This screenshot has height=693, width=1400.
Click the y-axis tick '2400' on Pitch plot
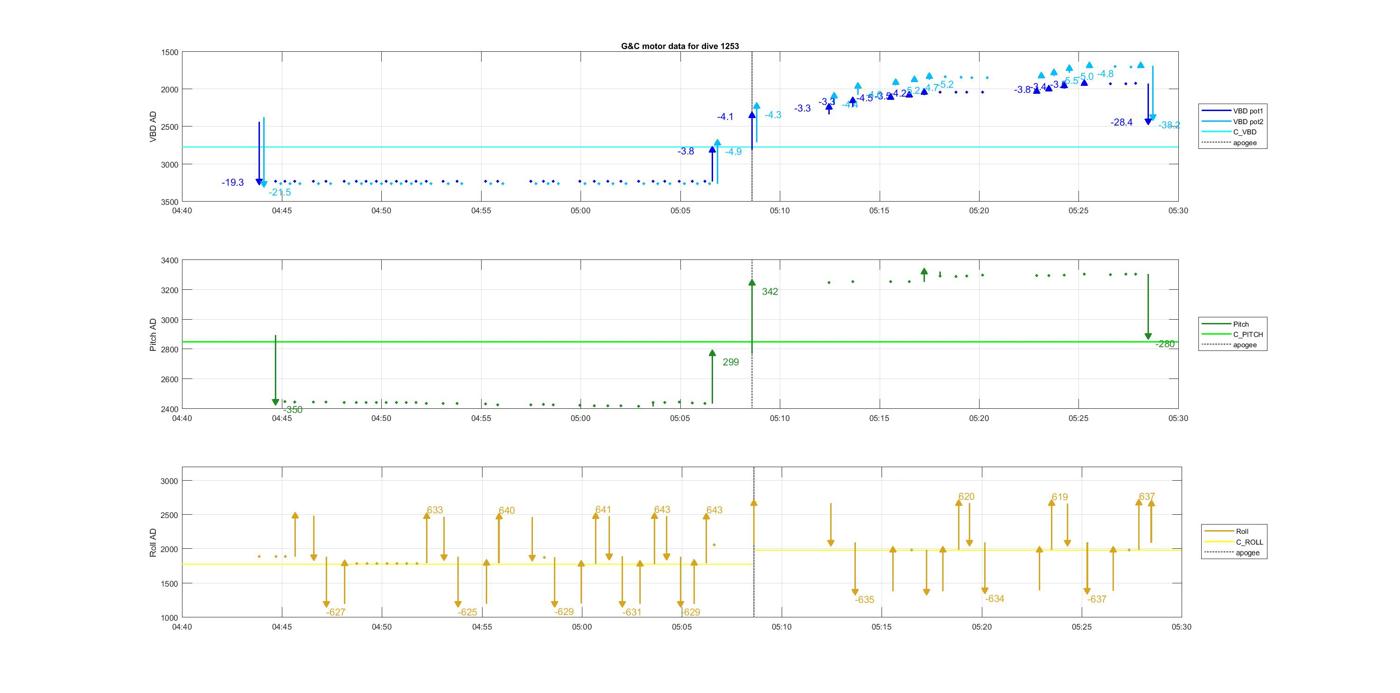pos(170,410)
